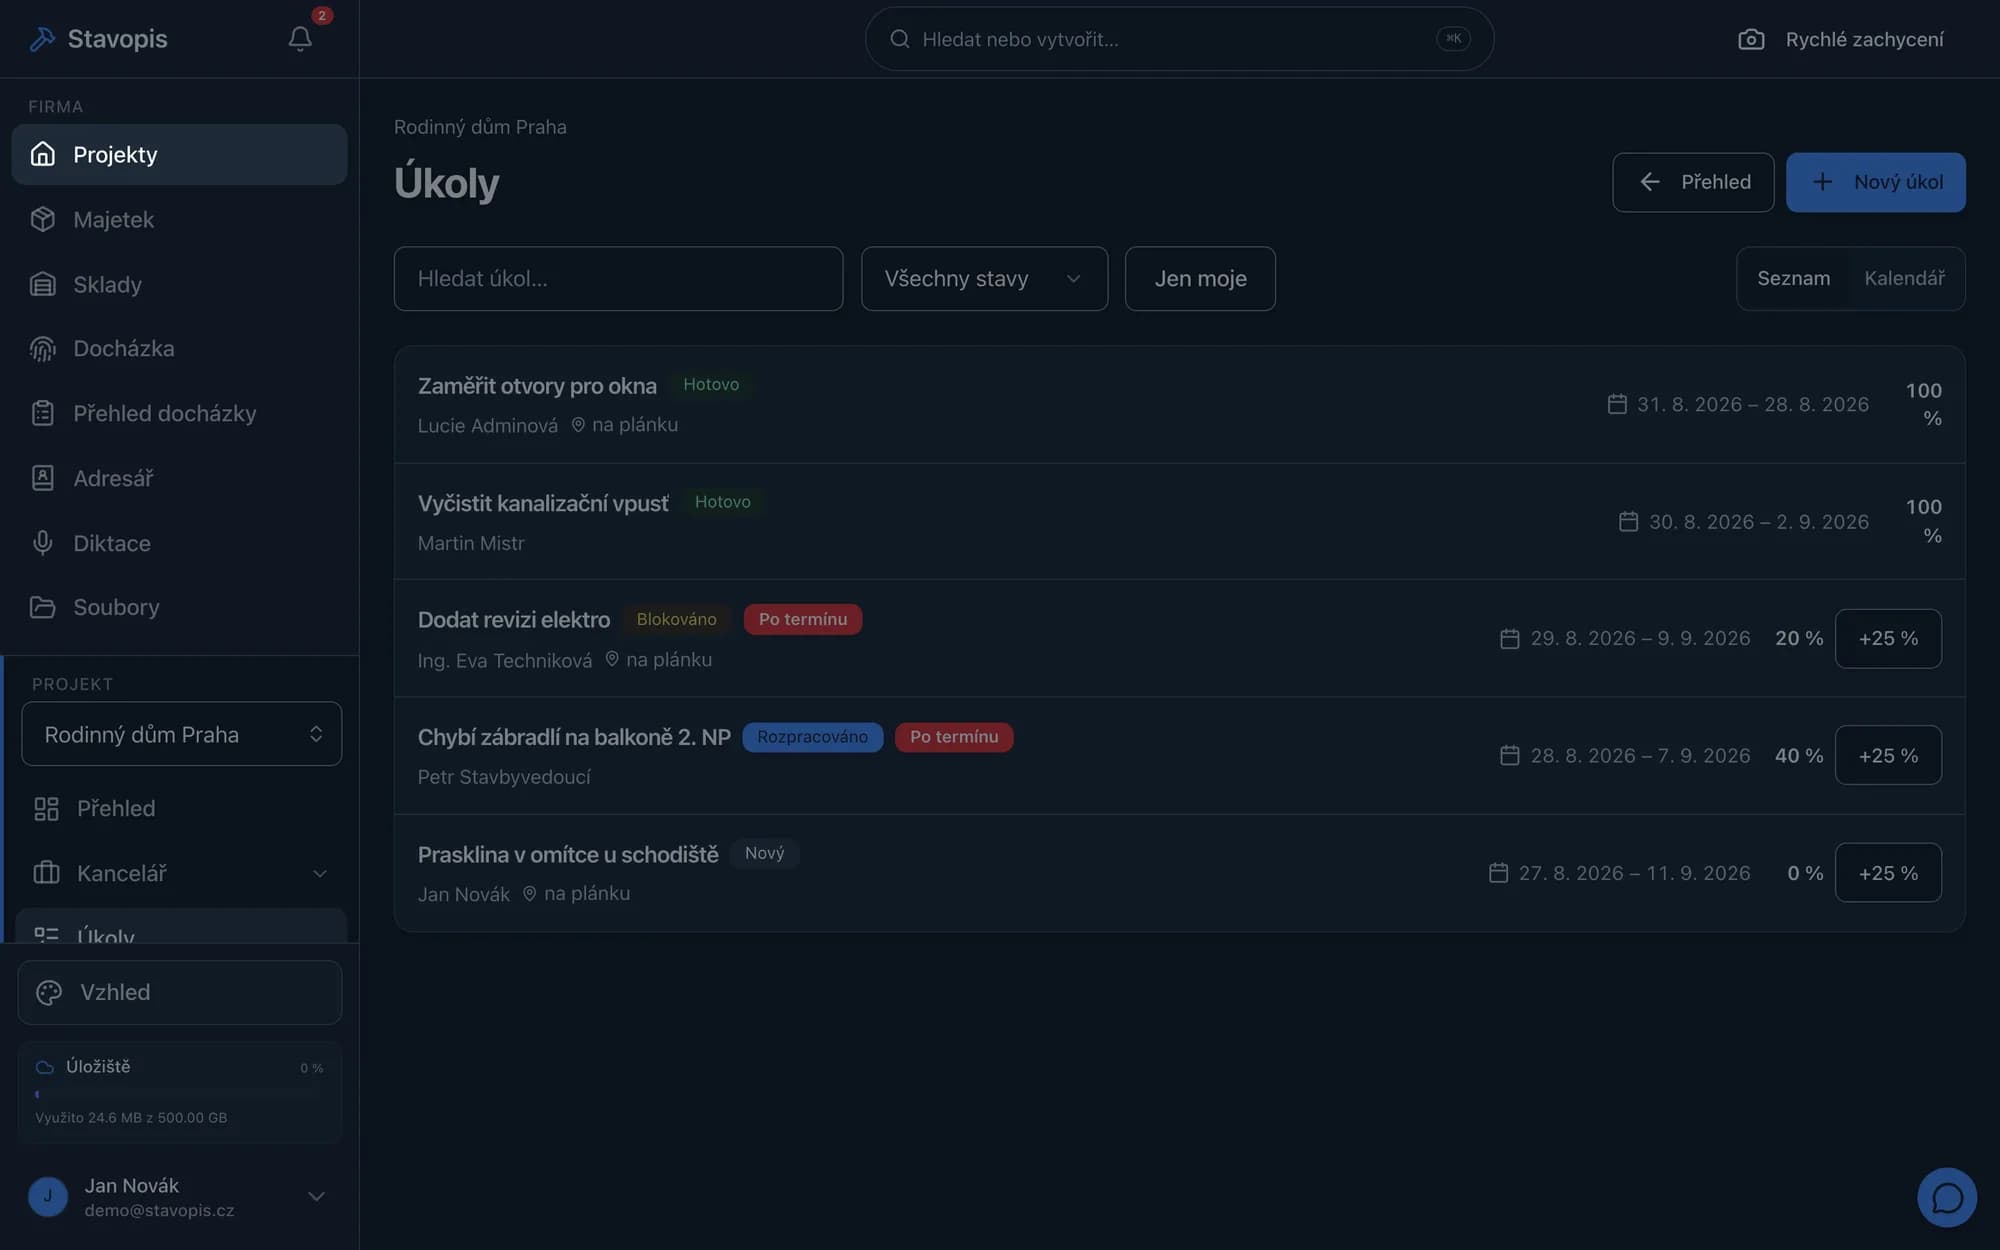Go back via Přehled arrow button
This screenshot has height=1250, width=2000.
click(1693, 182)
